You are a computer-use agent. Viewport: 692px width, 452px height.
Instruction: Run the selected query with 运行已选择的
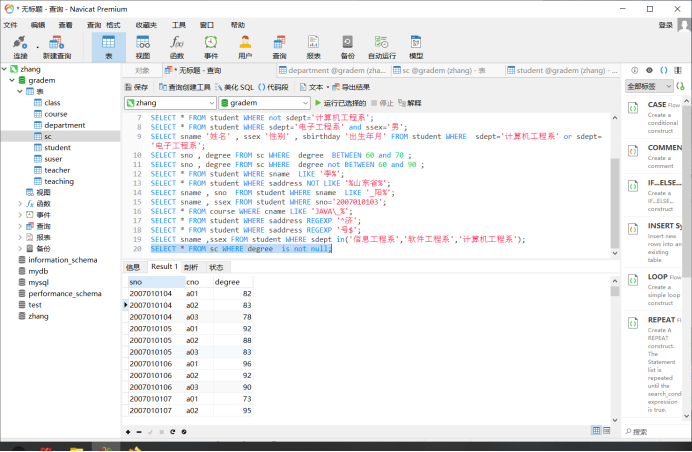tap(340, 103)
